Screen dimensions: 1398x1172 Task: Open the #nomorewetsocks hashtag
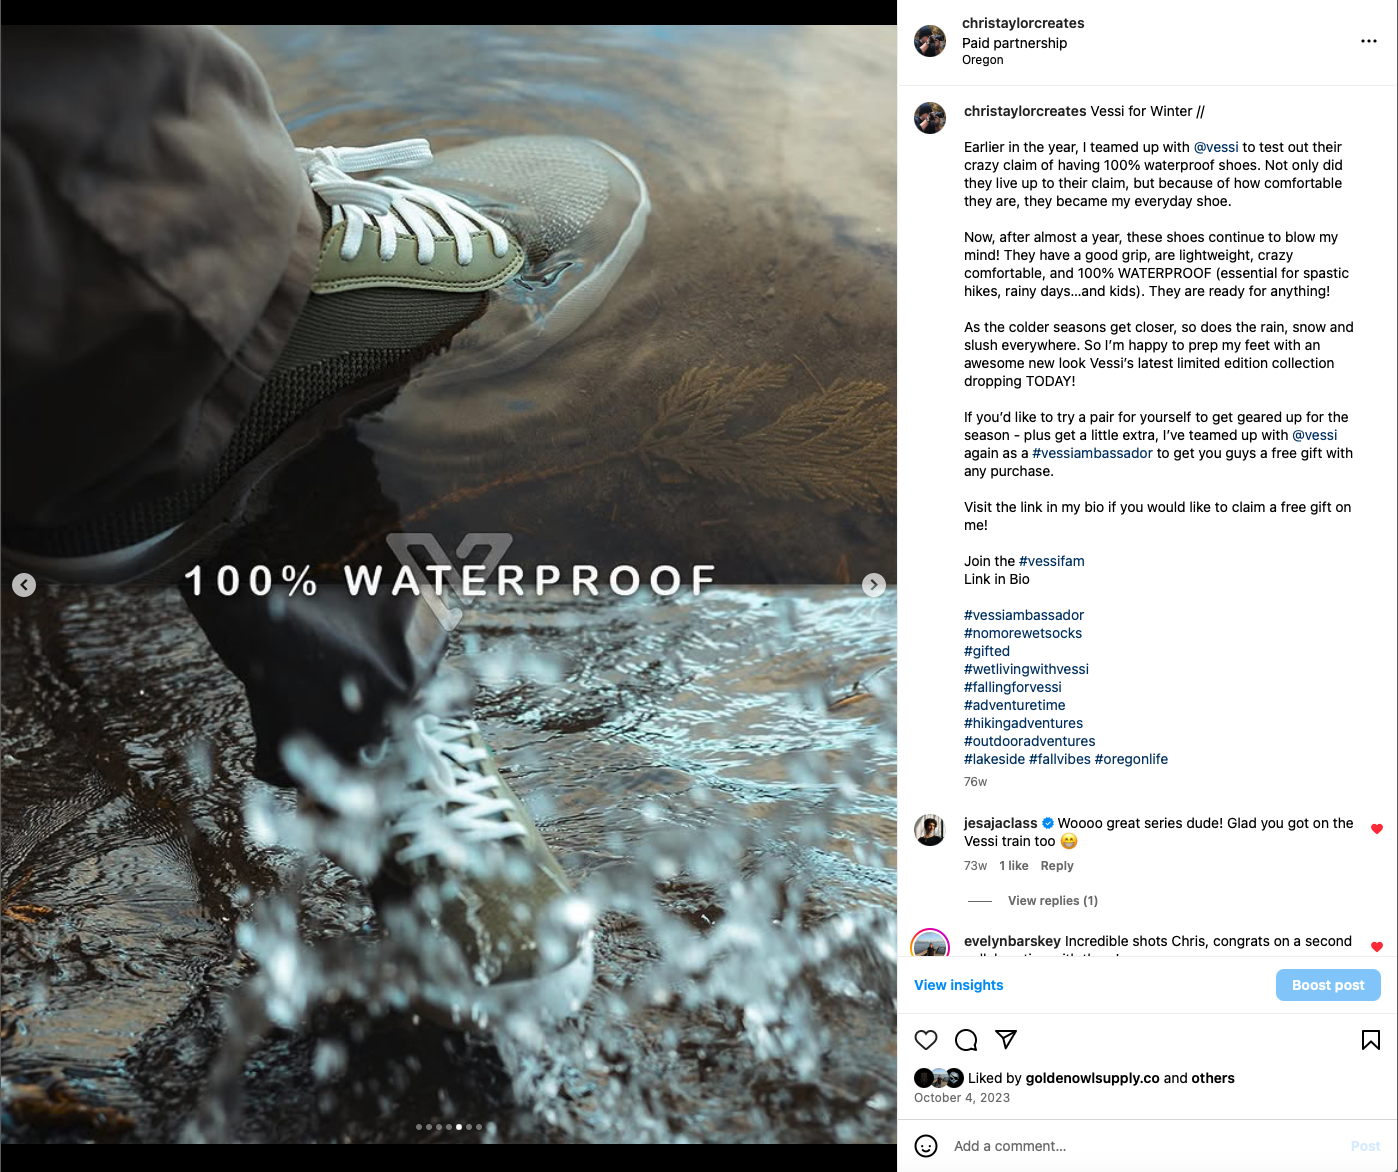[1022, 633]
